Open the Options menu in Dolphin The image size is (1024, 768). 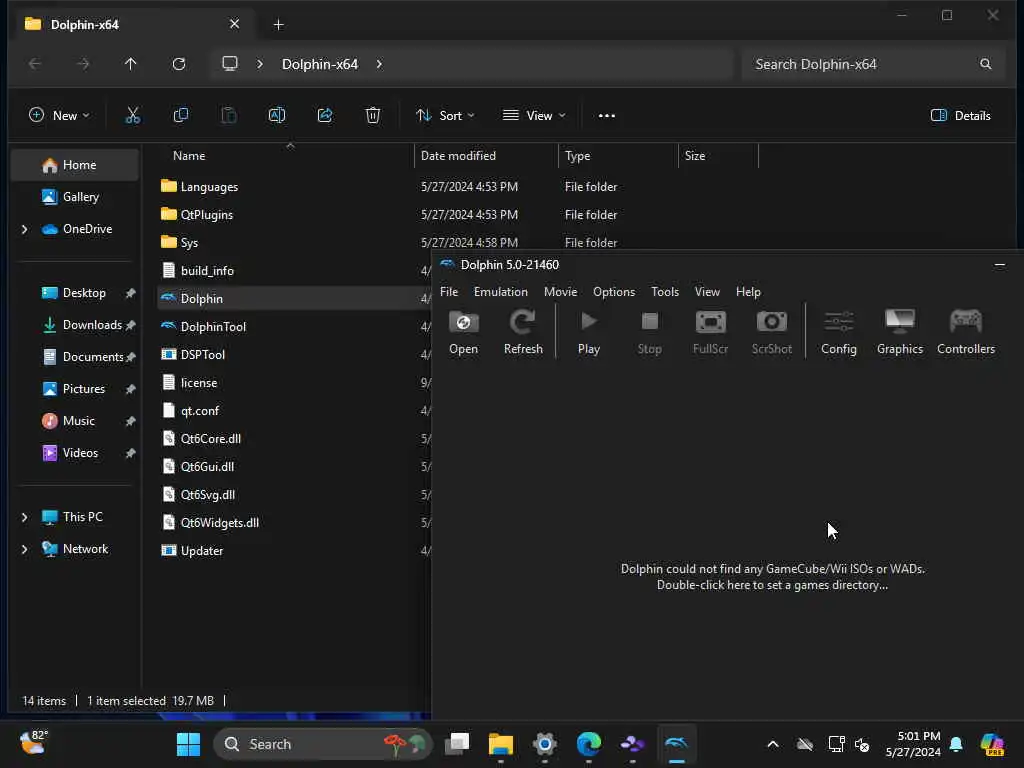[614, 292]
